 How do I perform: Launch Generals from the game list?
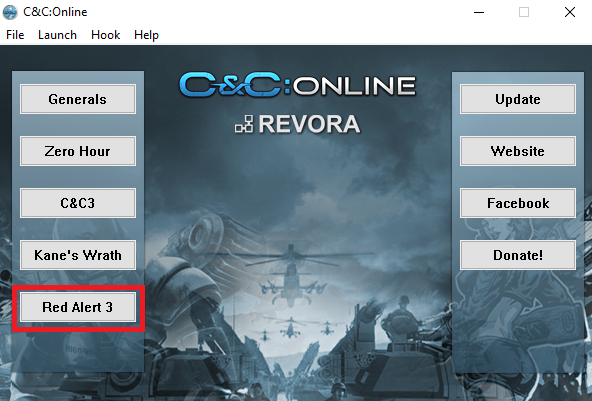pos(78,99)
